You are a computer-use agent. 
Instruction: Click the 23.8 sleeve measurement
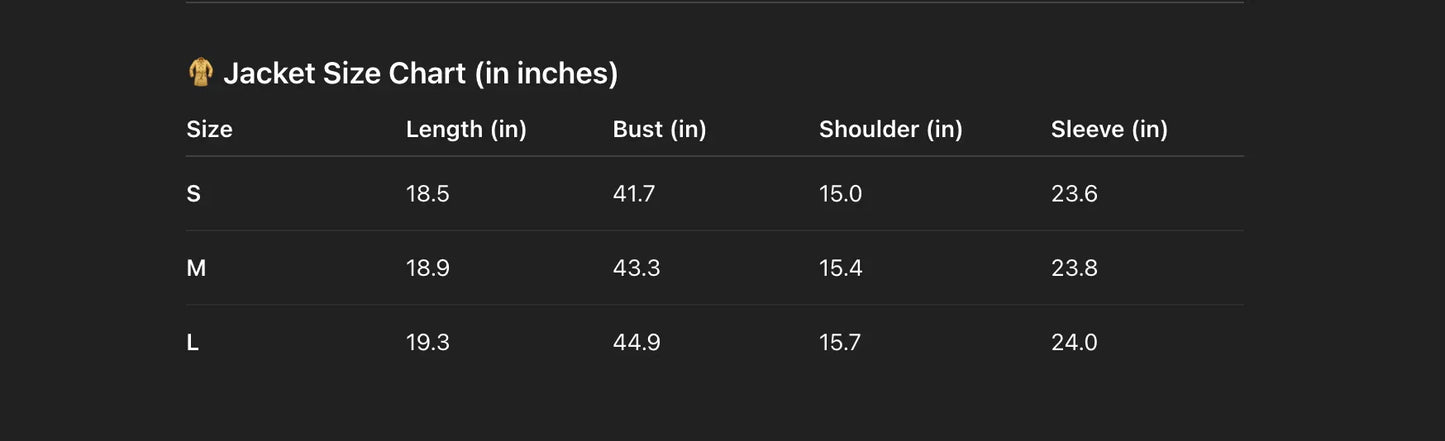1074,268
